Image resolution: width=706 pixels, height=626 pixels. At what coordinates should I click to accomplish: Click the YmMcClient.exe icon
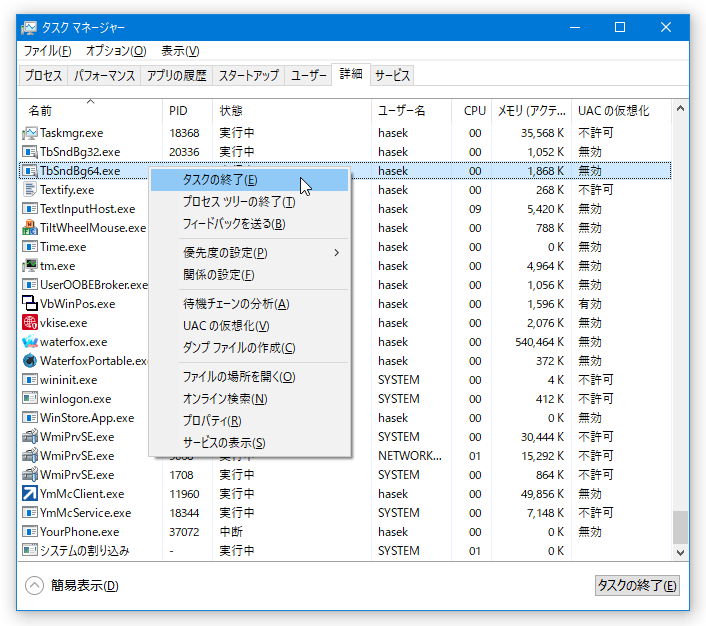(30, 494)
